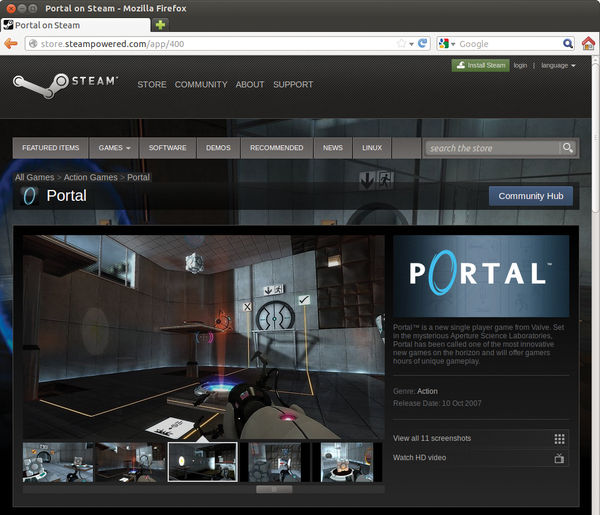Click the thumbnail strip scrollbar handle
The image size is (600, 515).
[x=274, y=489]
